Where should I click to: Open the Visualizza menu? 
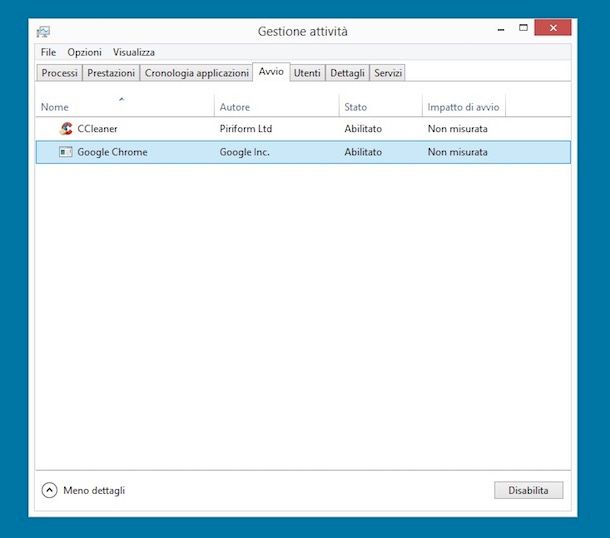tap(134, 52)
